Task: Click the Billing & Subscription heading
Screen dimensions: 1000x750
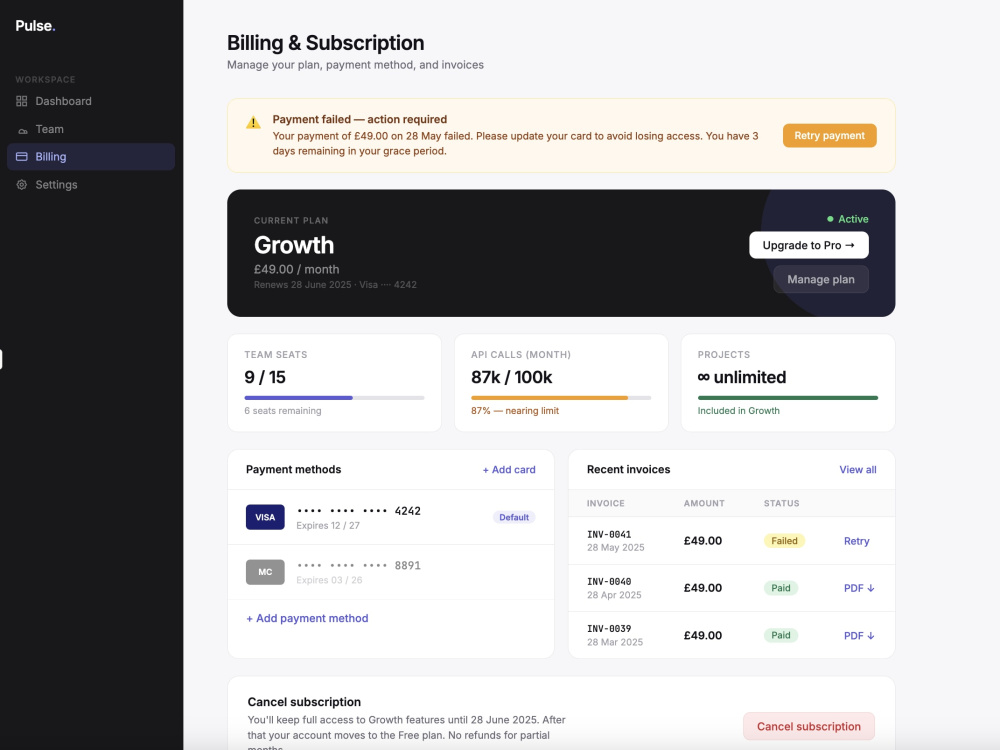Action: point(326,43)
